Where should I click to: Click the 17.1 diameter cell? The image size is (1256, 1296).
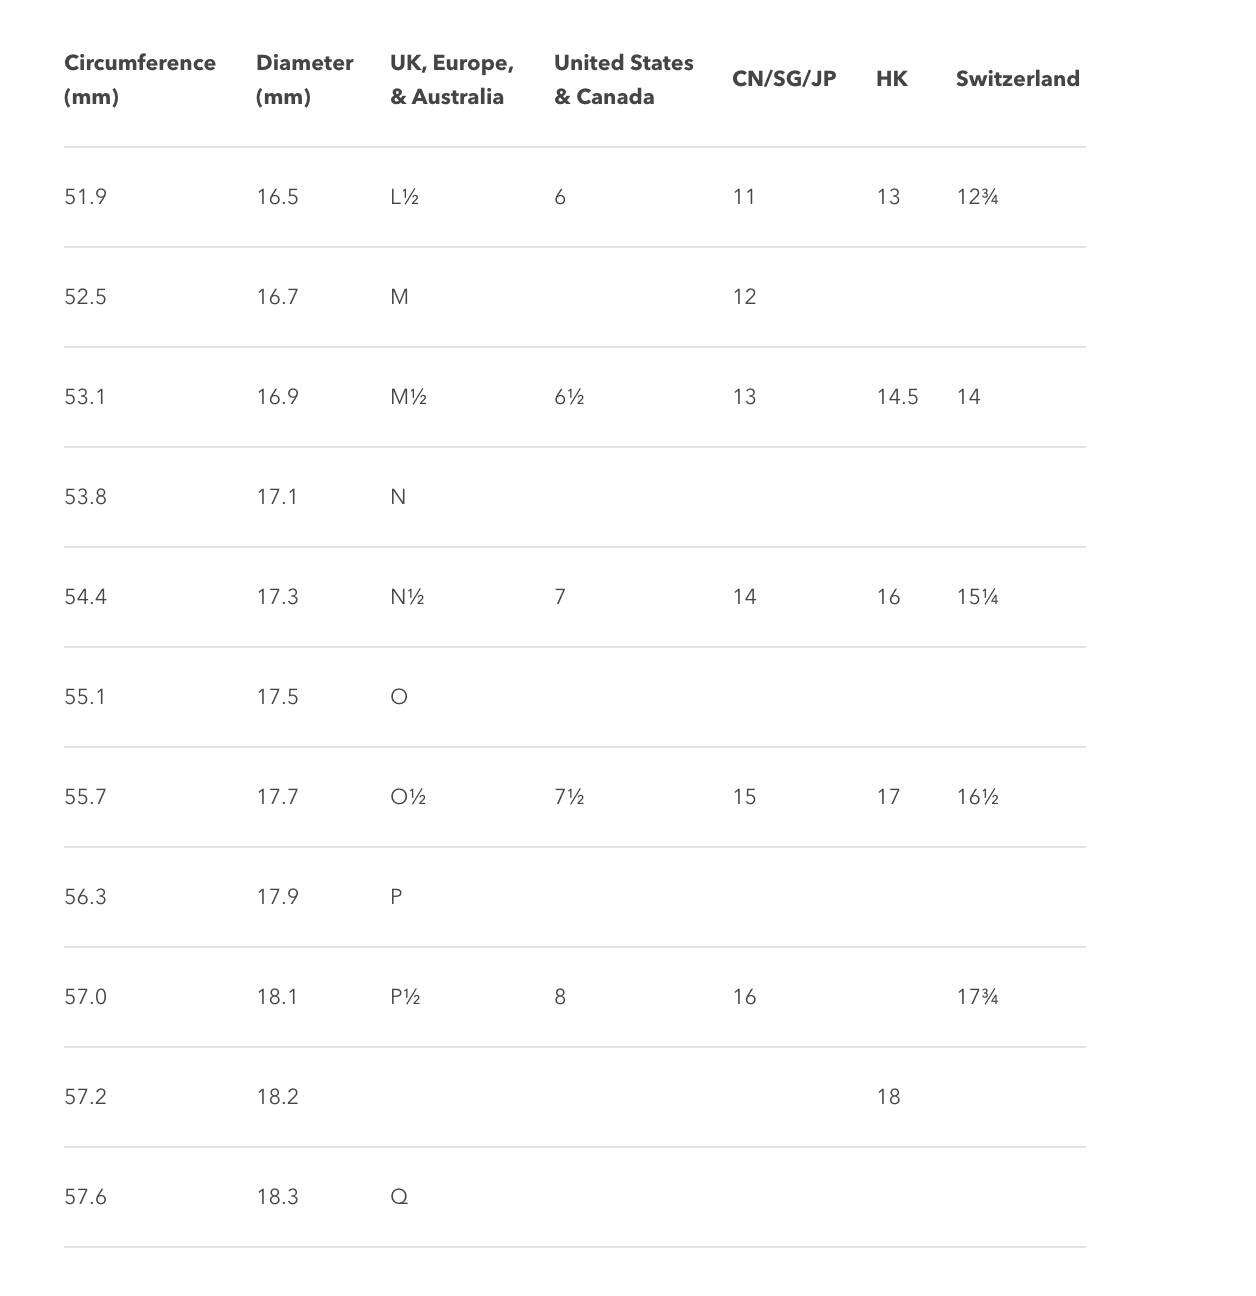pos(277,497)
